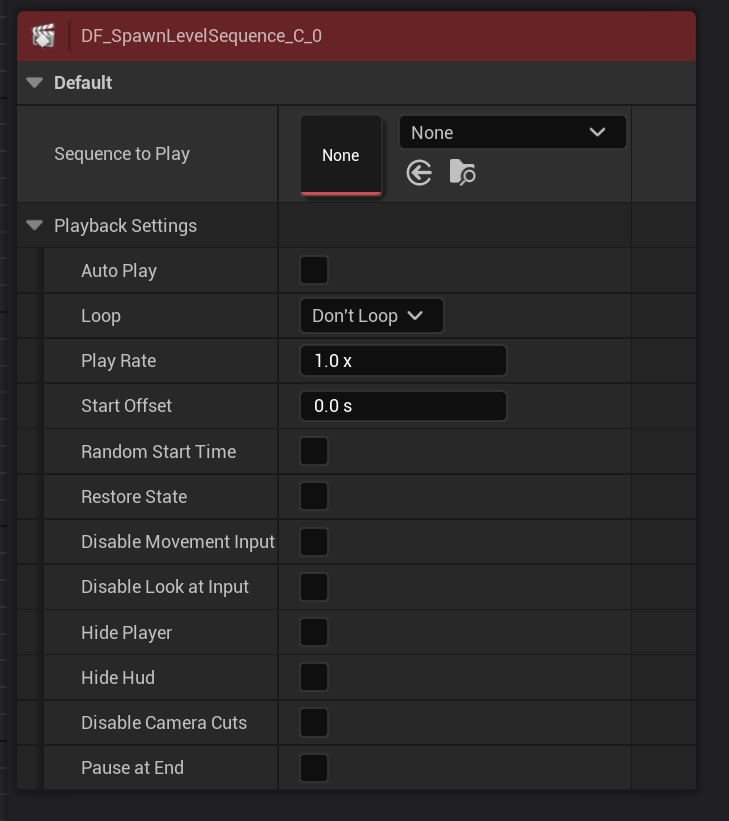Viewport: 729px width, 821px height.
Task: Open the Sequence to Play None dropdown
Action: click(x=512, y=132)
